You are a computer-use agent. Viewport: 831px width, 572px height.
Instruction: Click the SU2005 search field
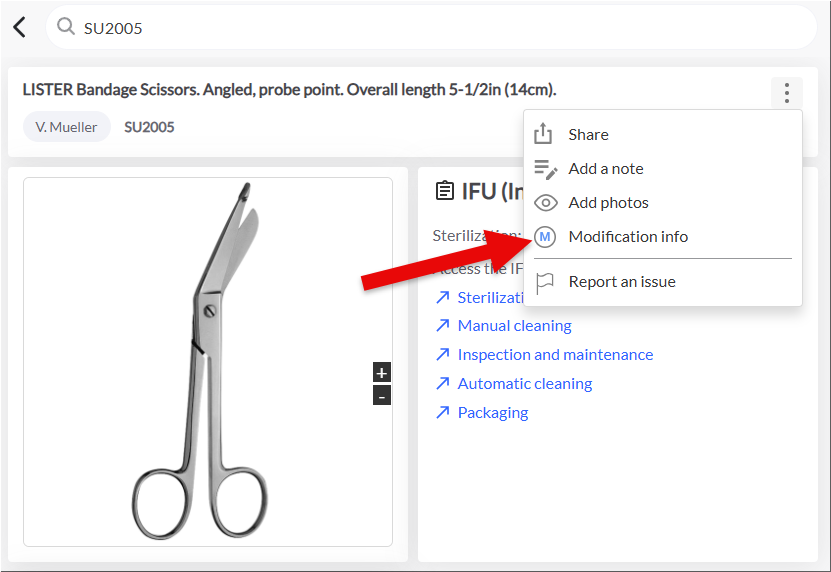click(431, 27)
